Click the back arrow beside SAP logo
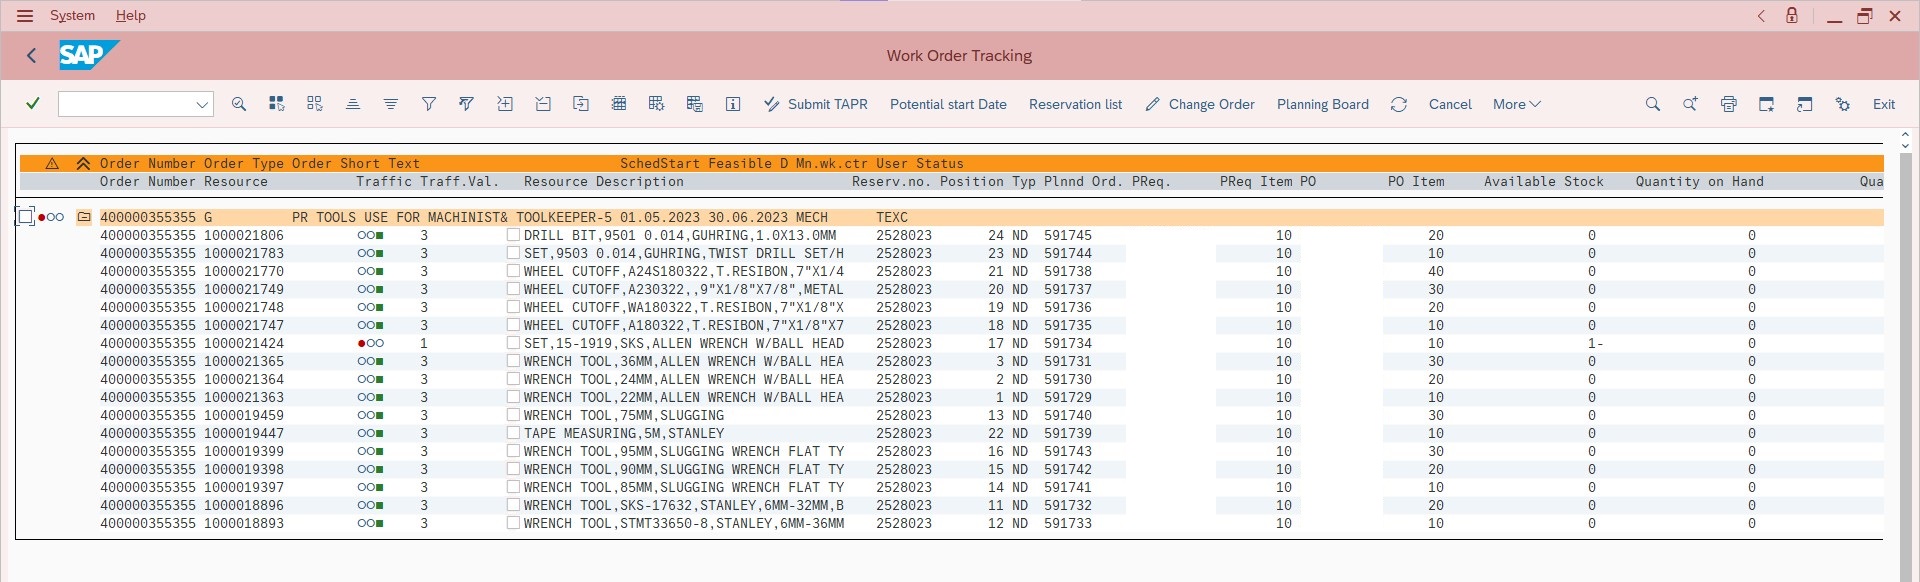 click(32, 56)
